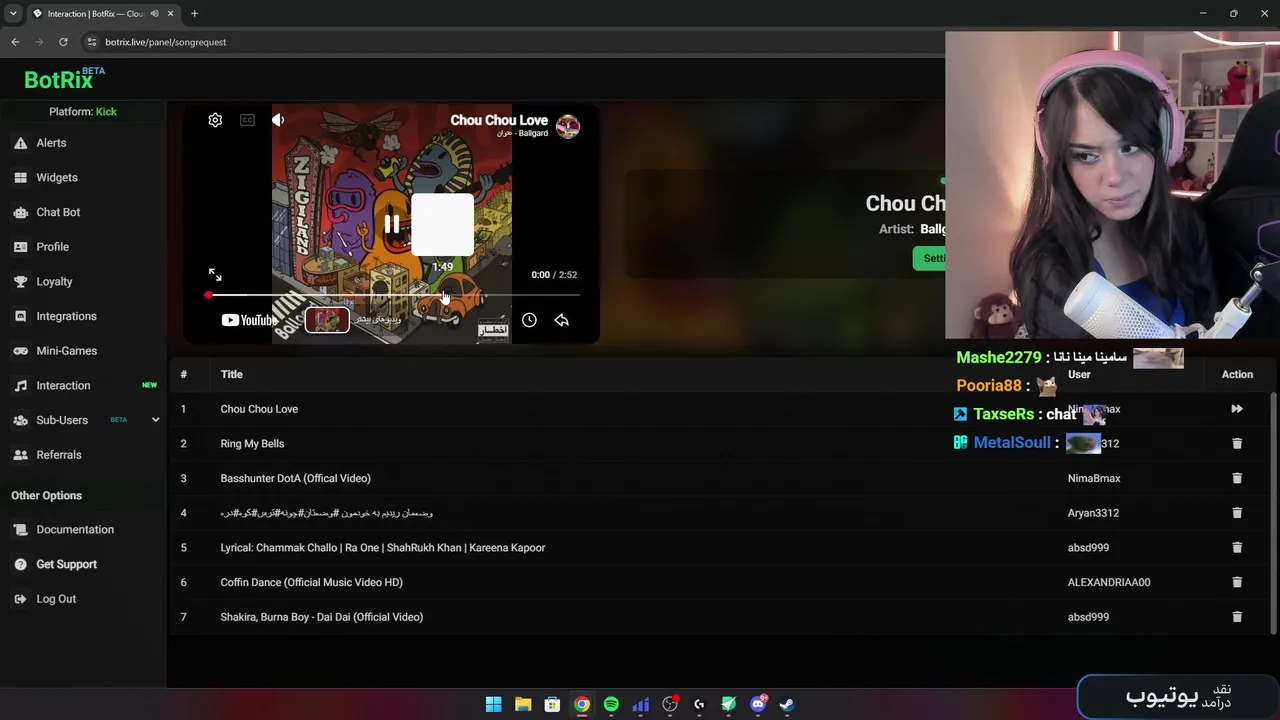
Task: Mute the video player volume
Action: pos(278,120)
